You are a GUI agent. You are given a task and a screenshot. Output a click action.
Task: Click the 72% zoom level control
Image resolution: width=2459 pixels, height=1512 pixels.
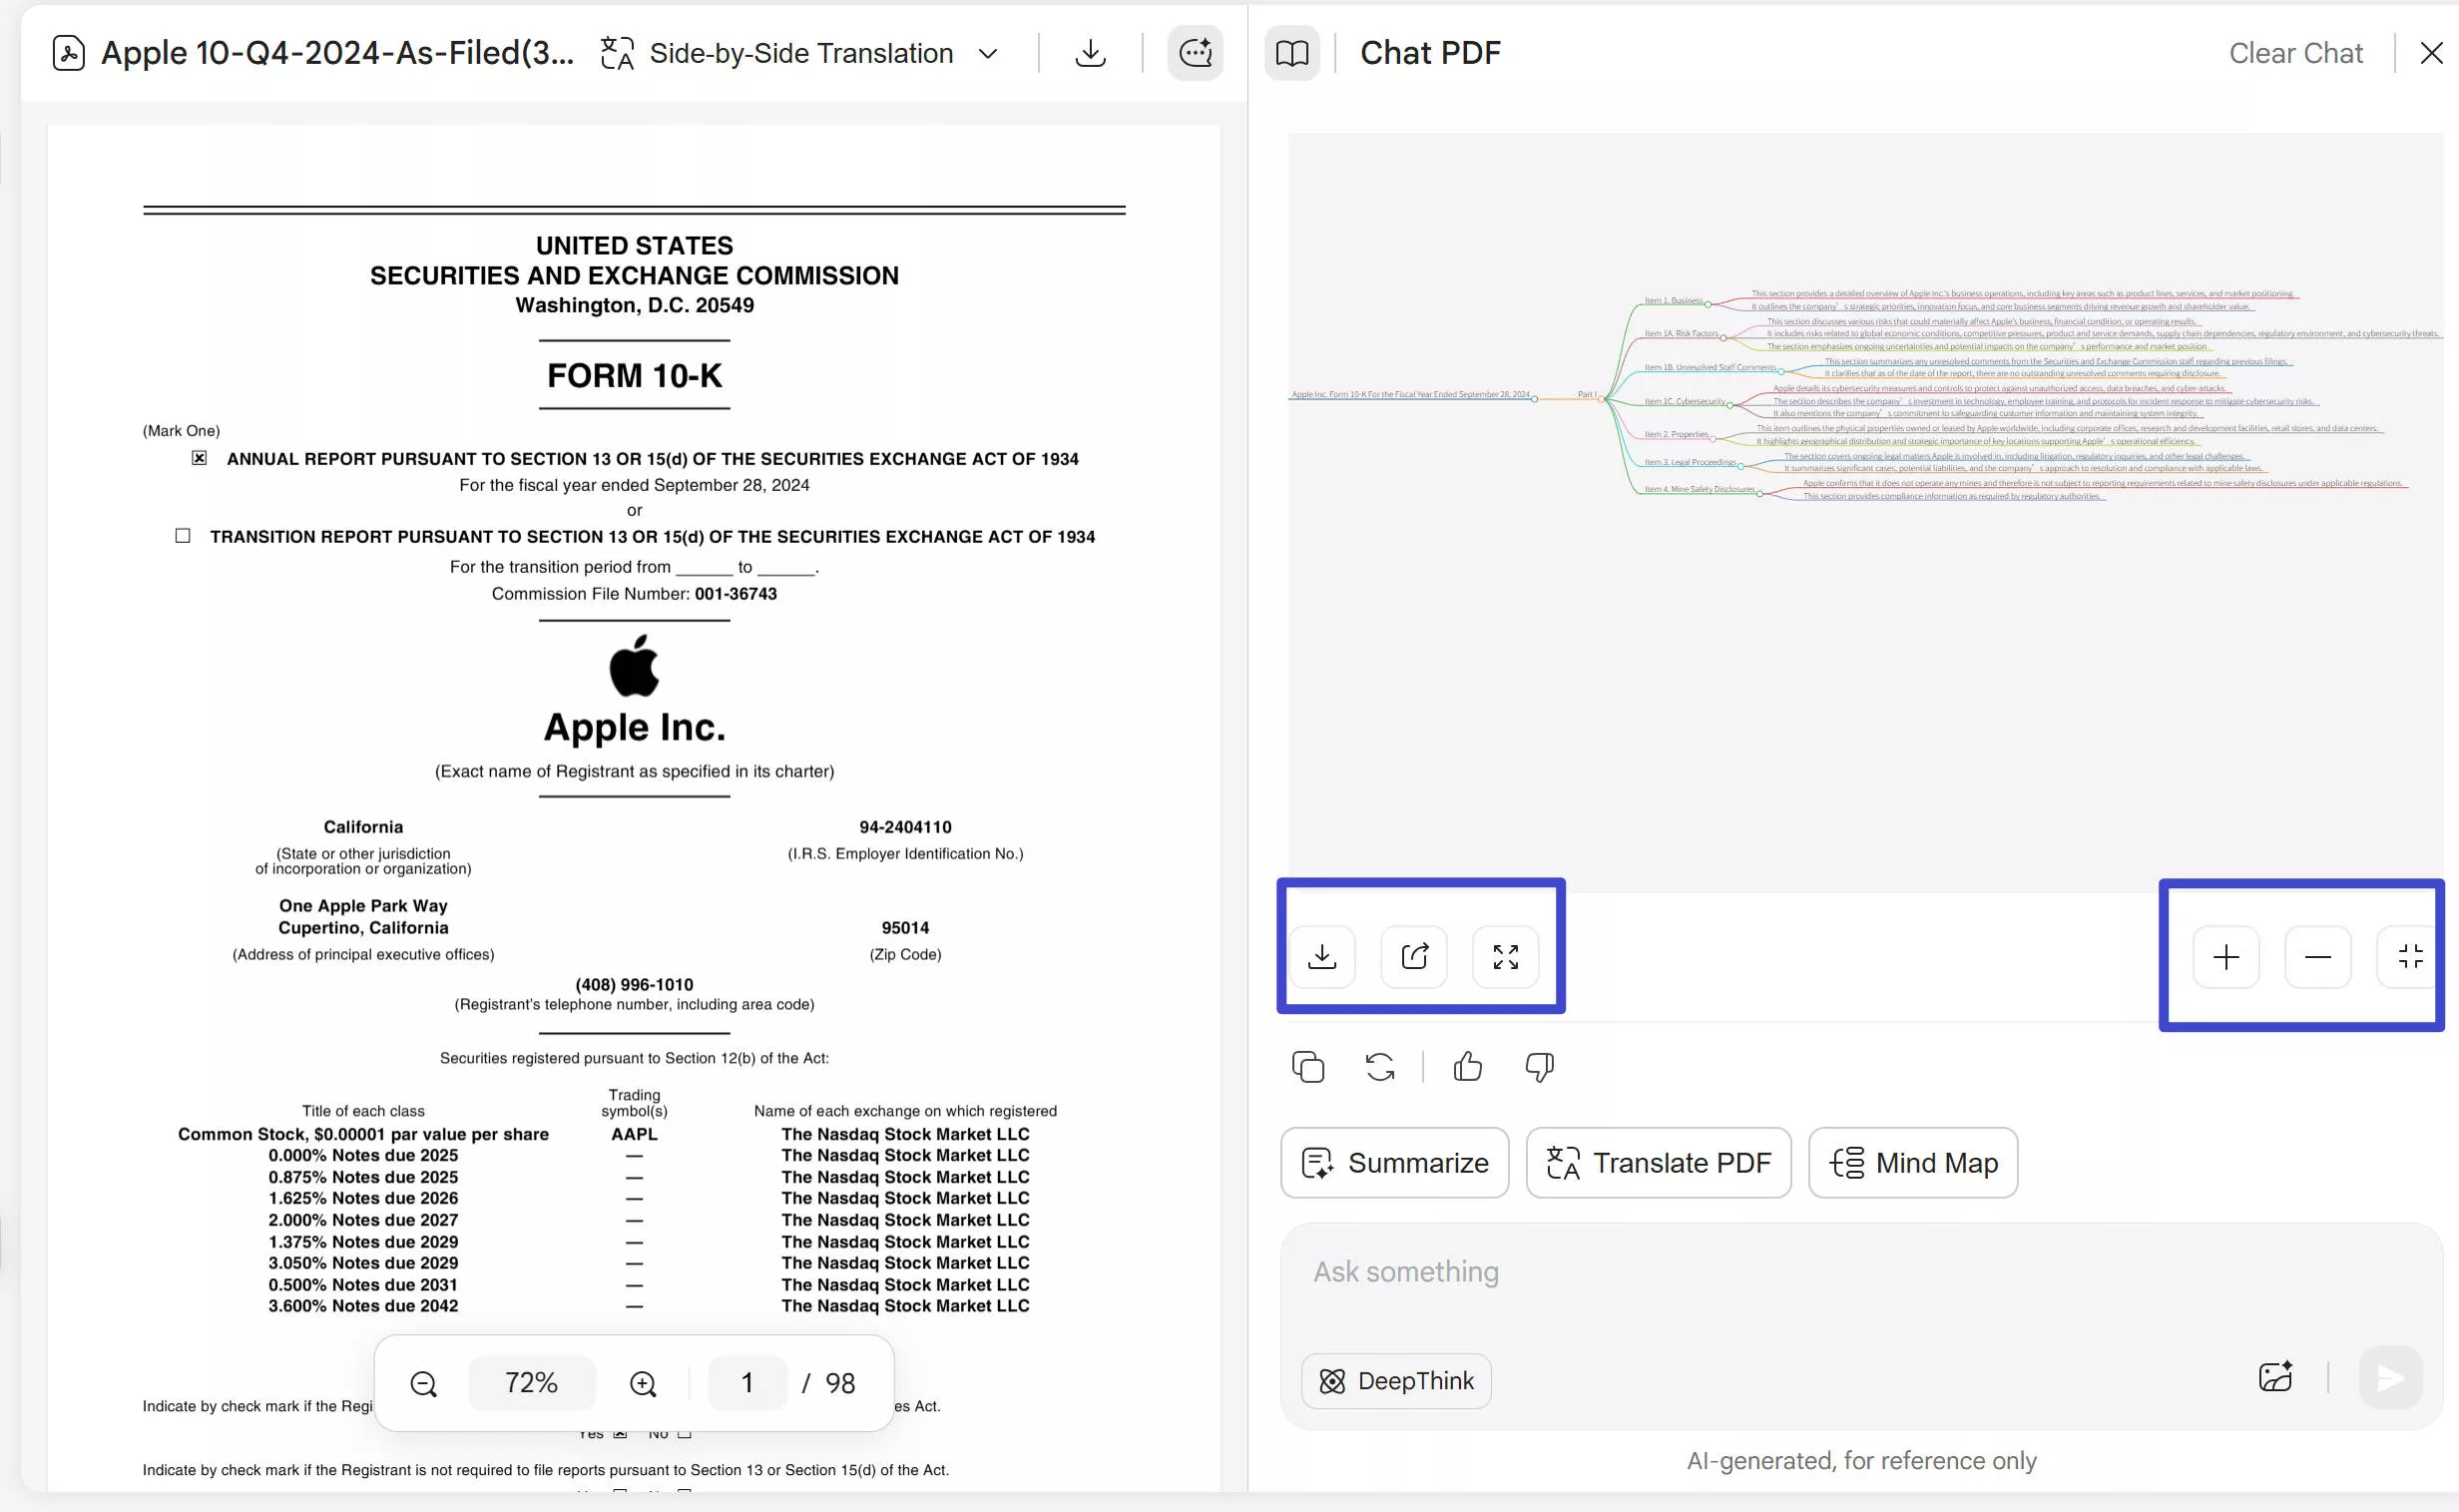(532, 1382)
